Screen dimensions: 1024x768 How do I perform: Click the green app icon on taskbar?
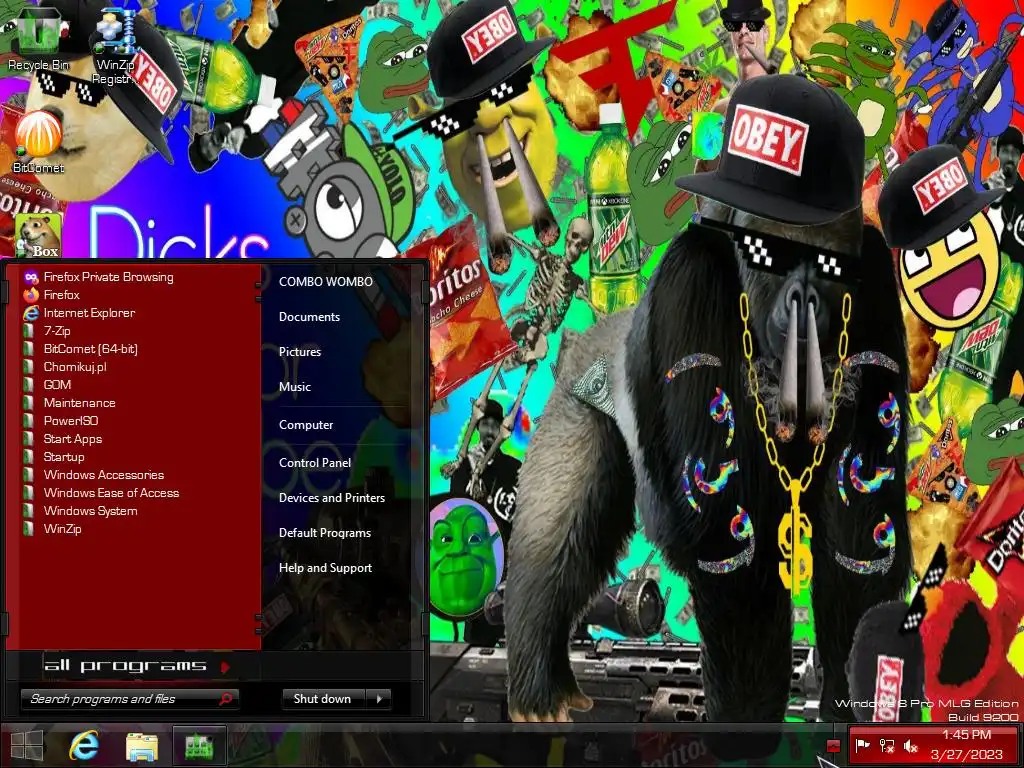click(199, 746)
